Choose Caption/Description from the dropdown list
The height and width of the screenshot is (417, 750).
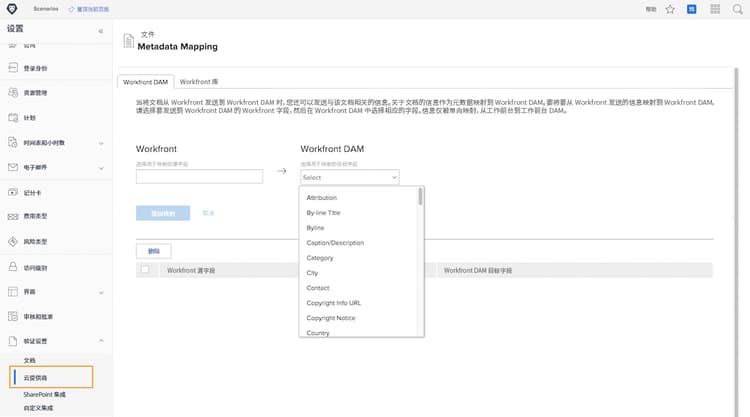[335, 243]
